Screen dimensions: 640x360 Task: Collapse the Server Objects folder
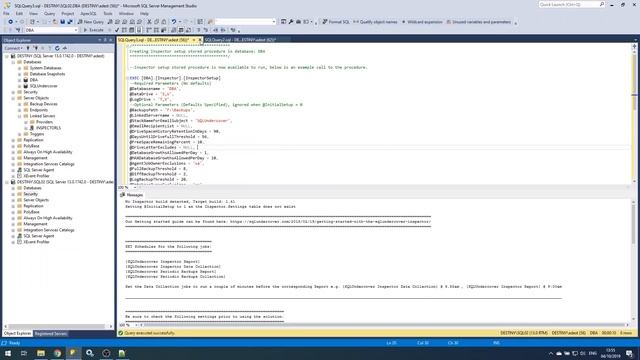click(13, 98)
